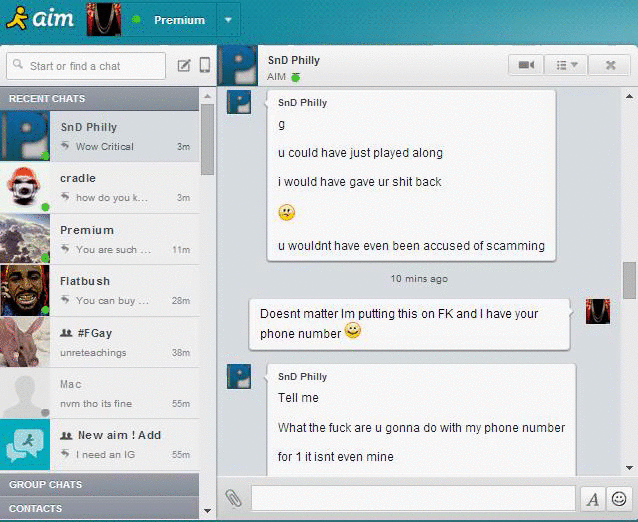The width and height of the screenshot is (638, 522).
Task: Open the #FGay group chat
Action: pos(100,342)
